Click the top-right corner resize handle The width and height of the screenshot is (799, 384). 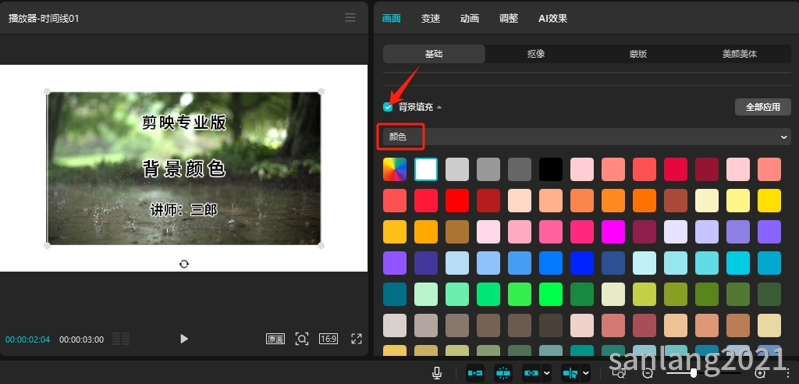click(321, 92)
